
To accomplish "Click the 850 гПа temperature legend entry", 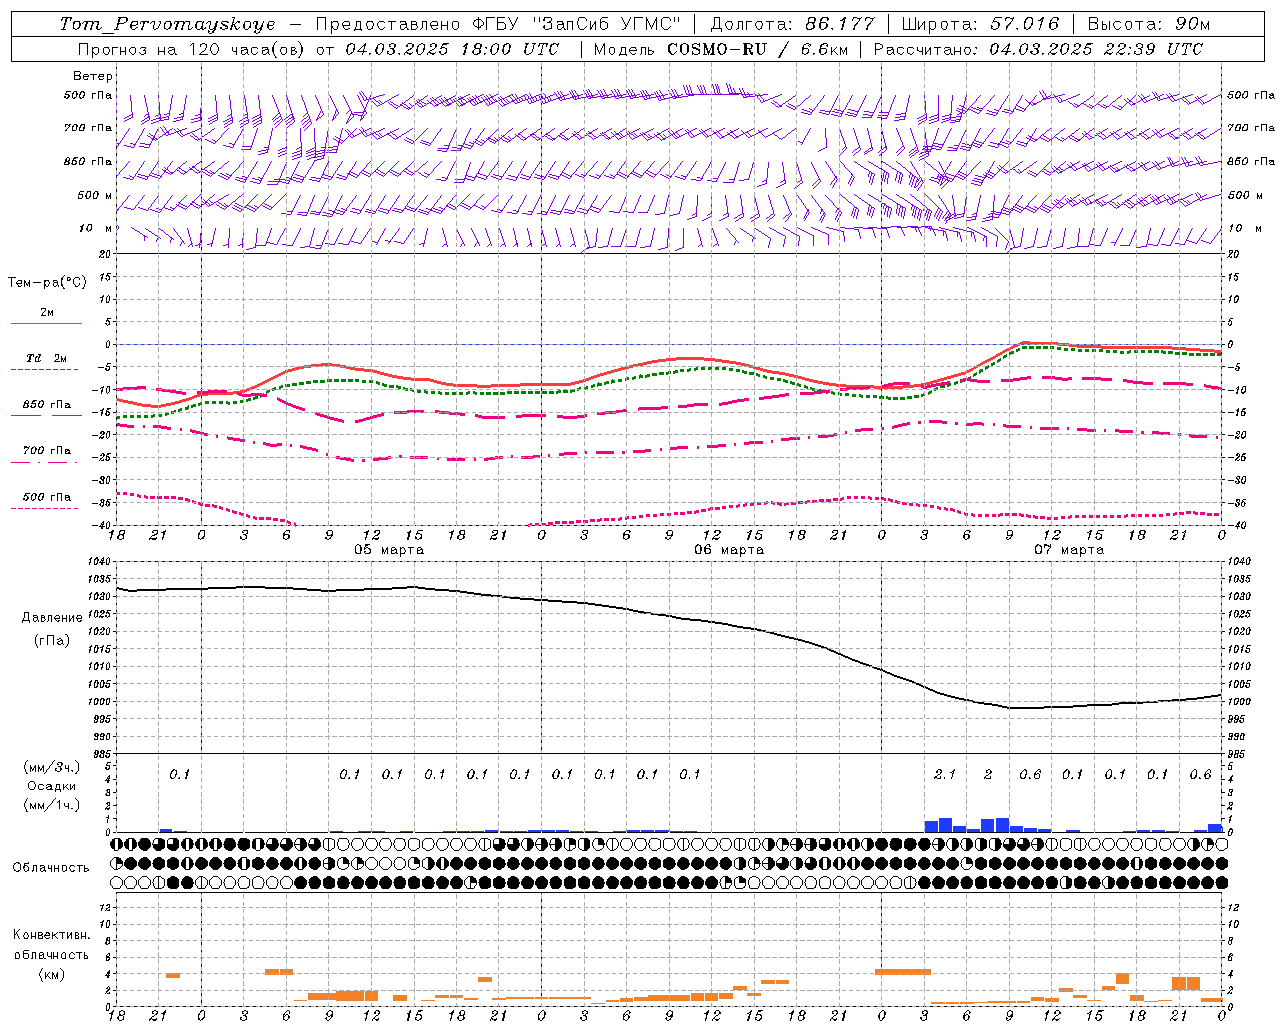I will [x=46, y=405].
